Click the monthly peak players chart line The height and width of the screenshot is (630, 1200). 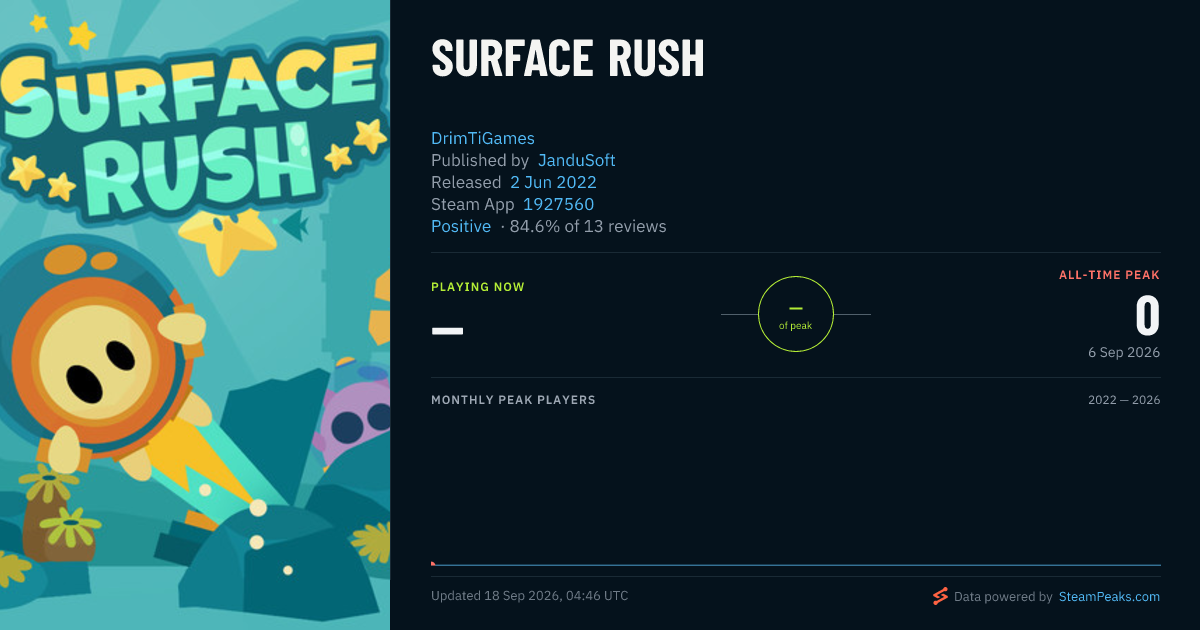pos(796,565)
